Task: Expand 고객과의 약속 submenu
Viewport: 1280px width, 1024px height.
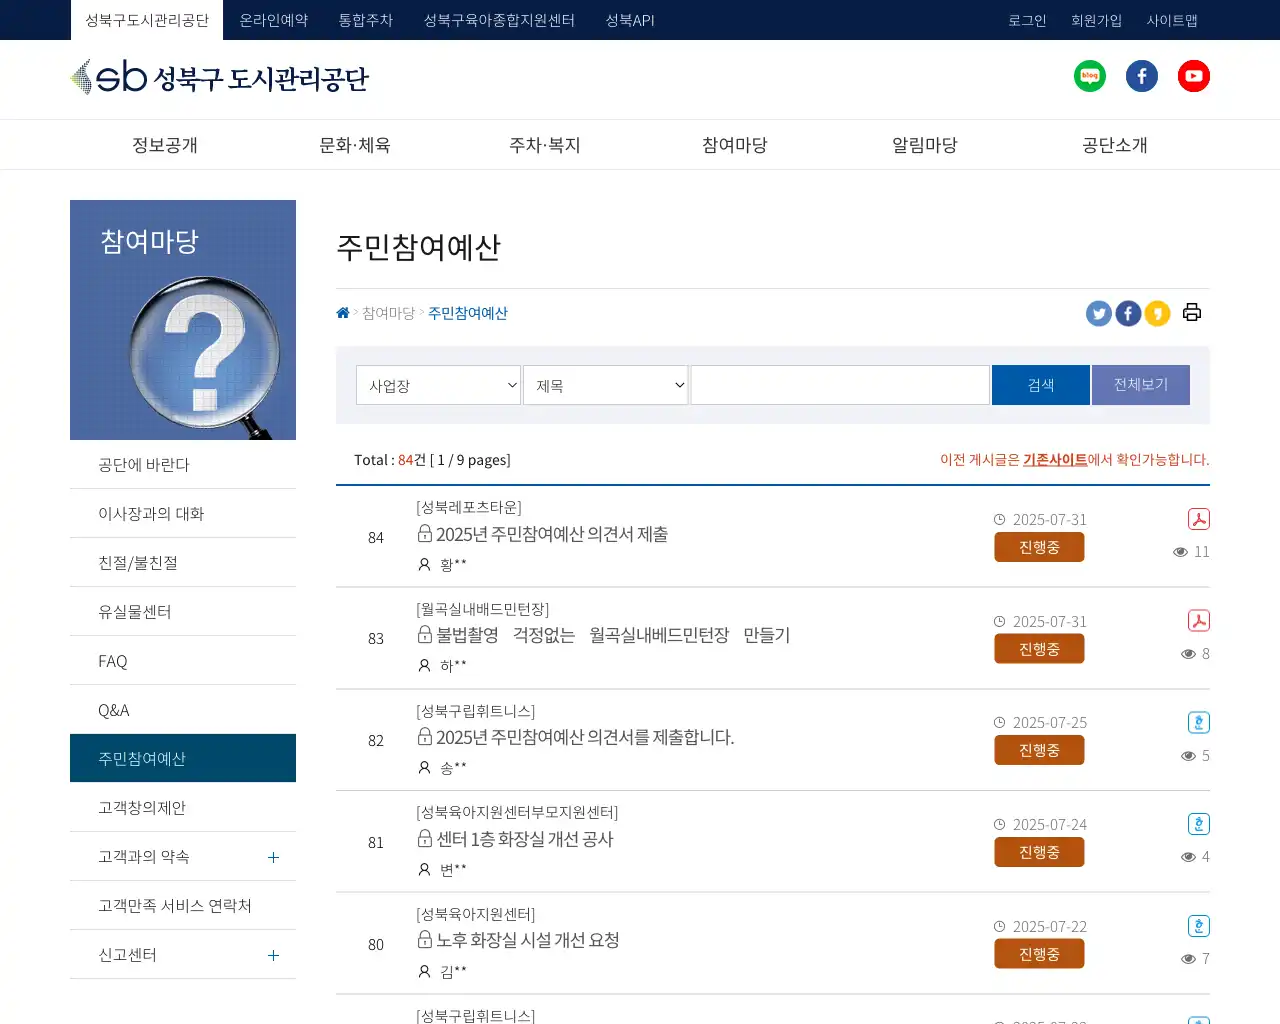Action: coord(273,857)
